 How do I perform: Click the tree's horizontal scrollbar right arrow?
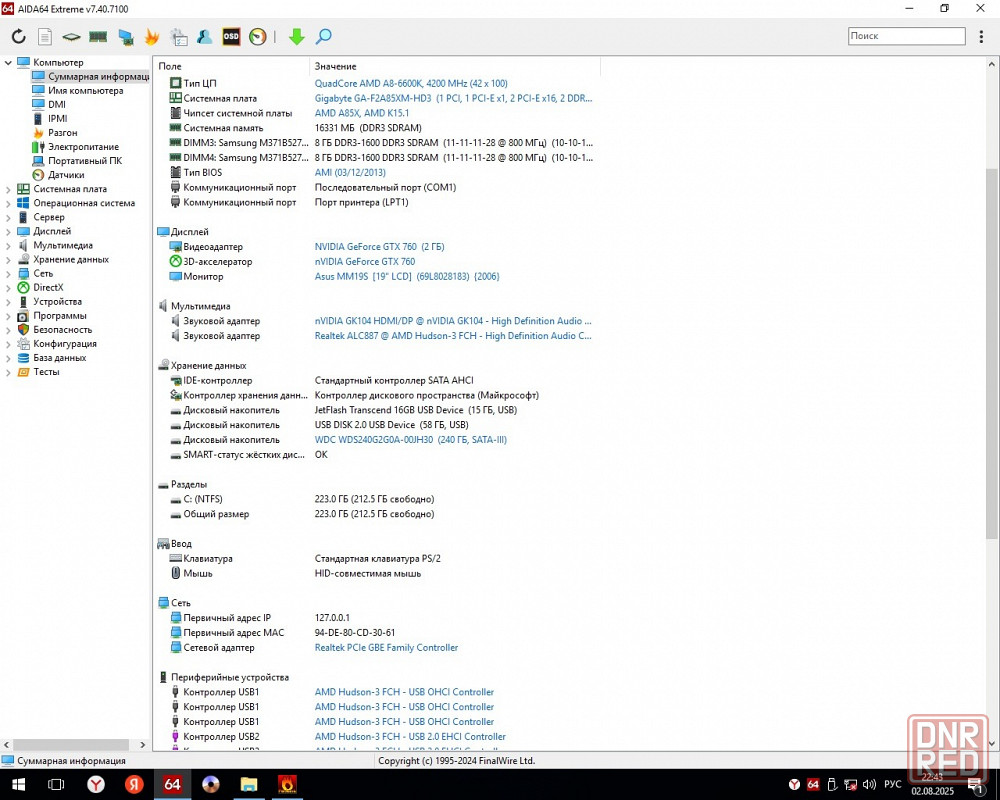pyautogui.click(x=142, y=744)
